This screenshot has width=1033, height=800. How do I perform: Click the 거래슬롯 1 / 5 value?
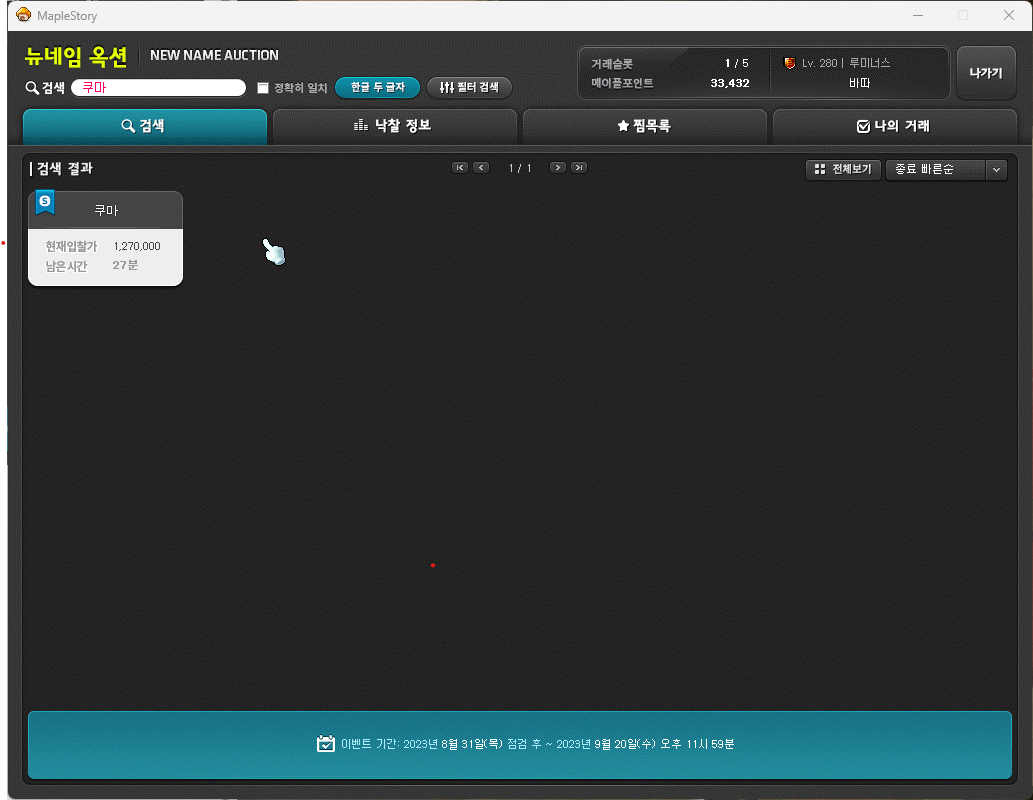[x=737, y=63]
